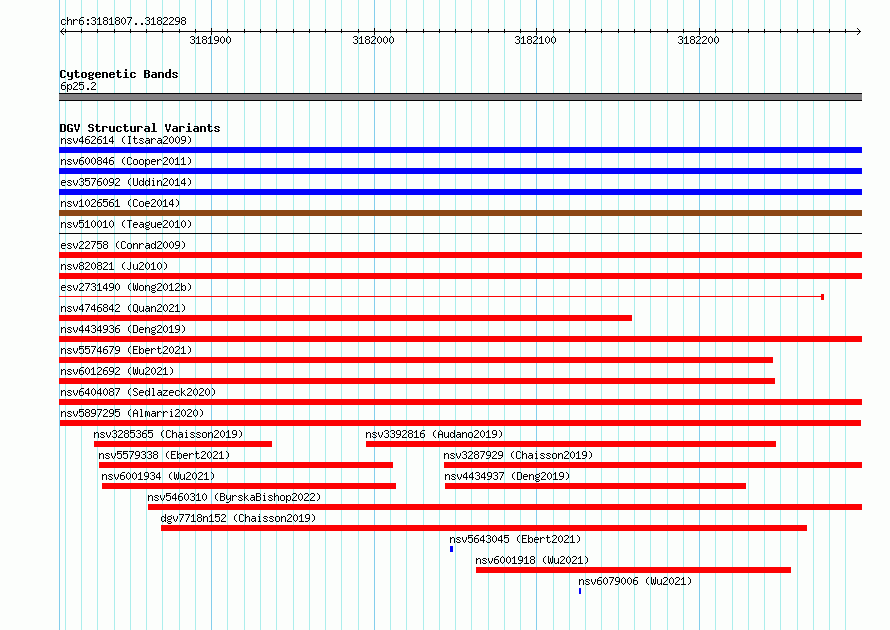
Task: Open nsv5897295 (Almarri2020) variant label
Action: (132, 413)
